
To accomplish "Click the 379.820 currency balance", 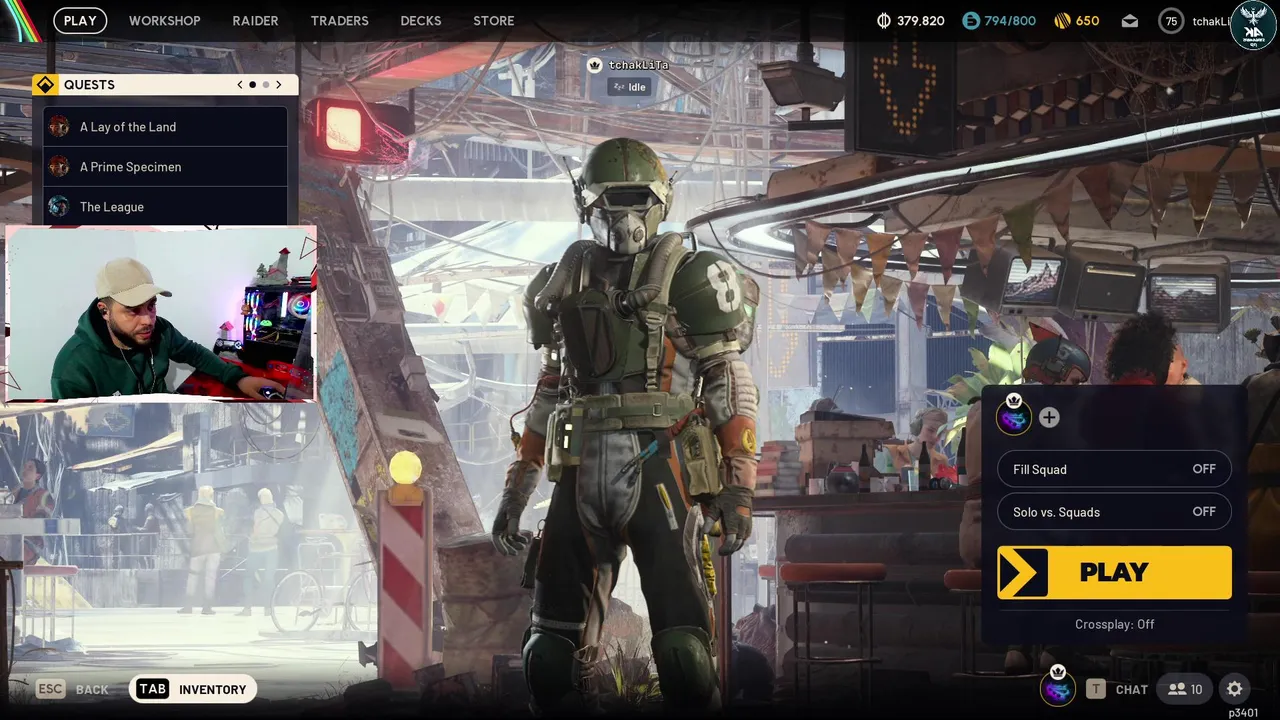I will coord(921,21).
